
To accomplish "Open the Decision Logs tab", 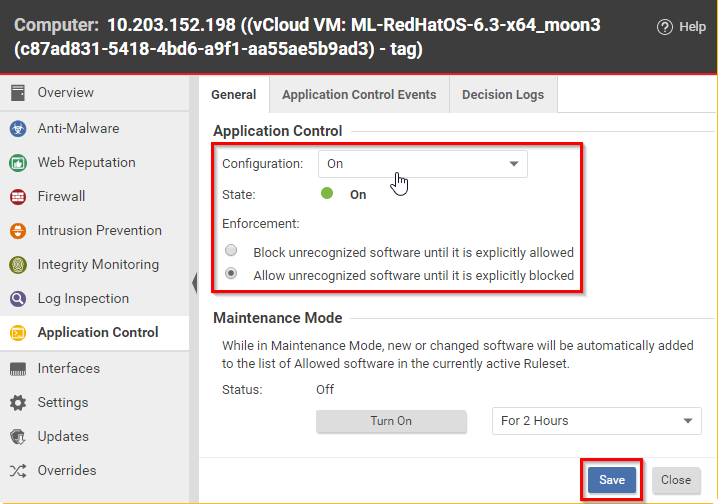I will click(x=502, y=95).
